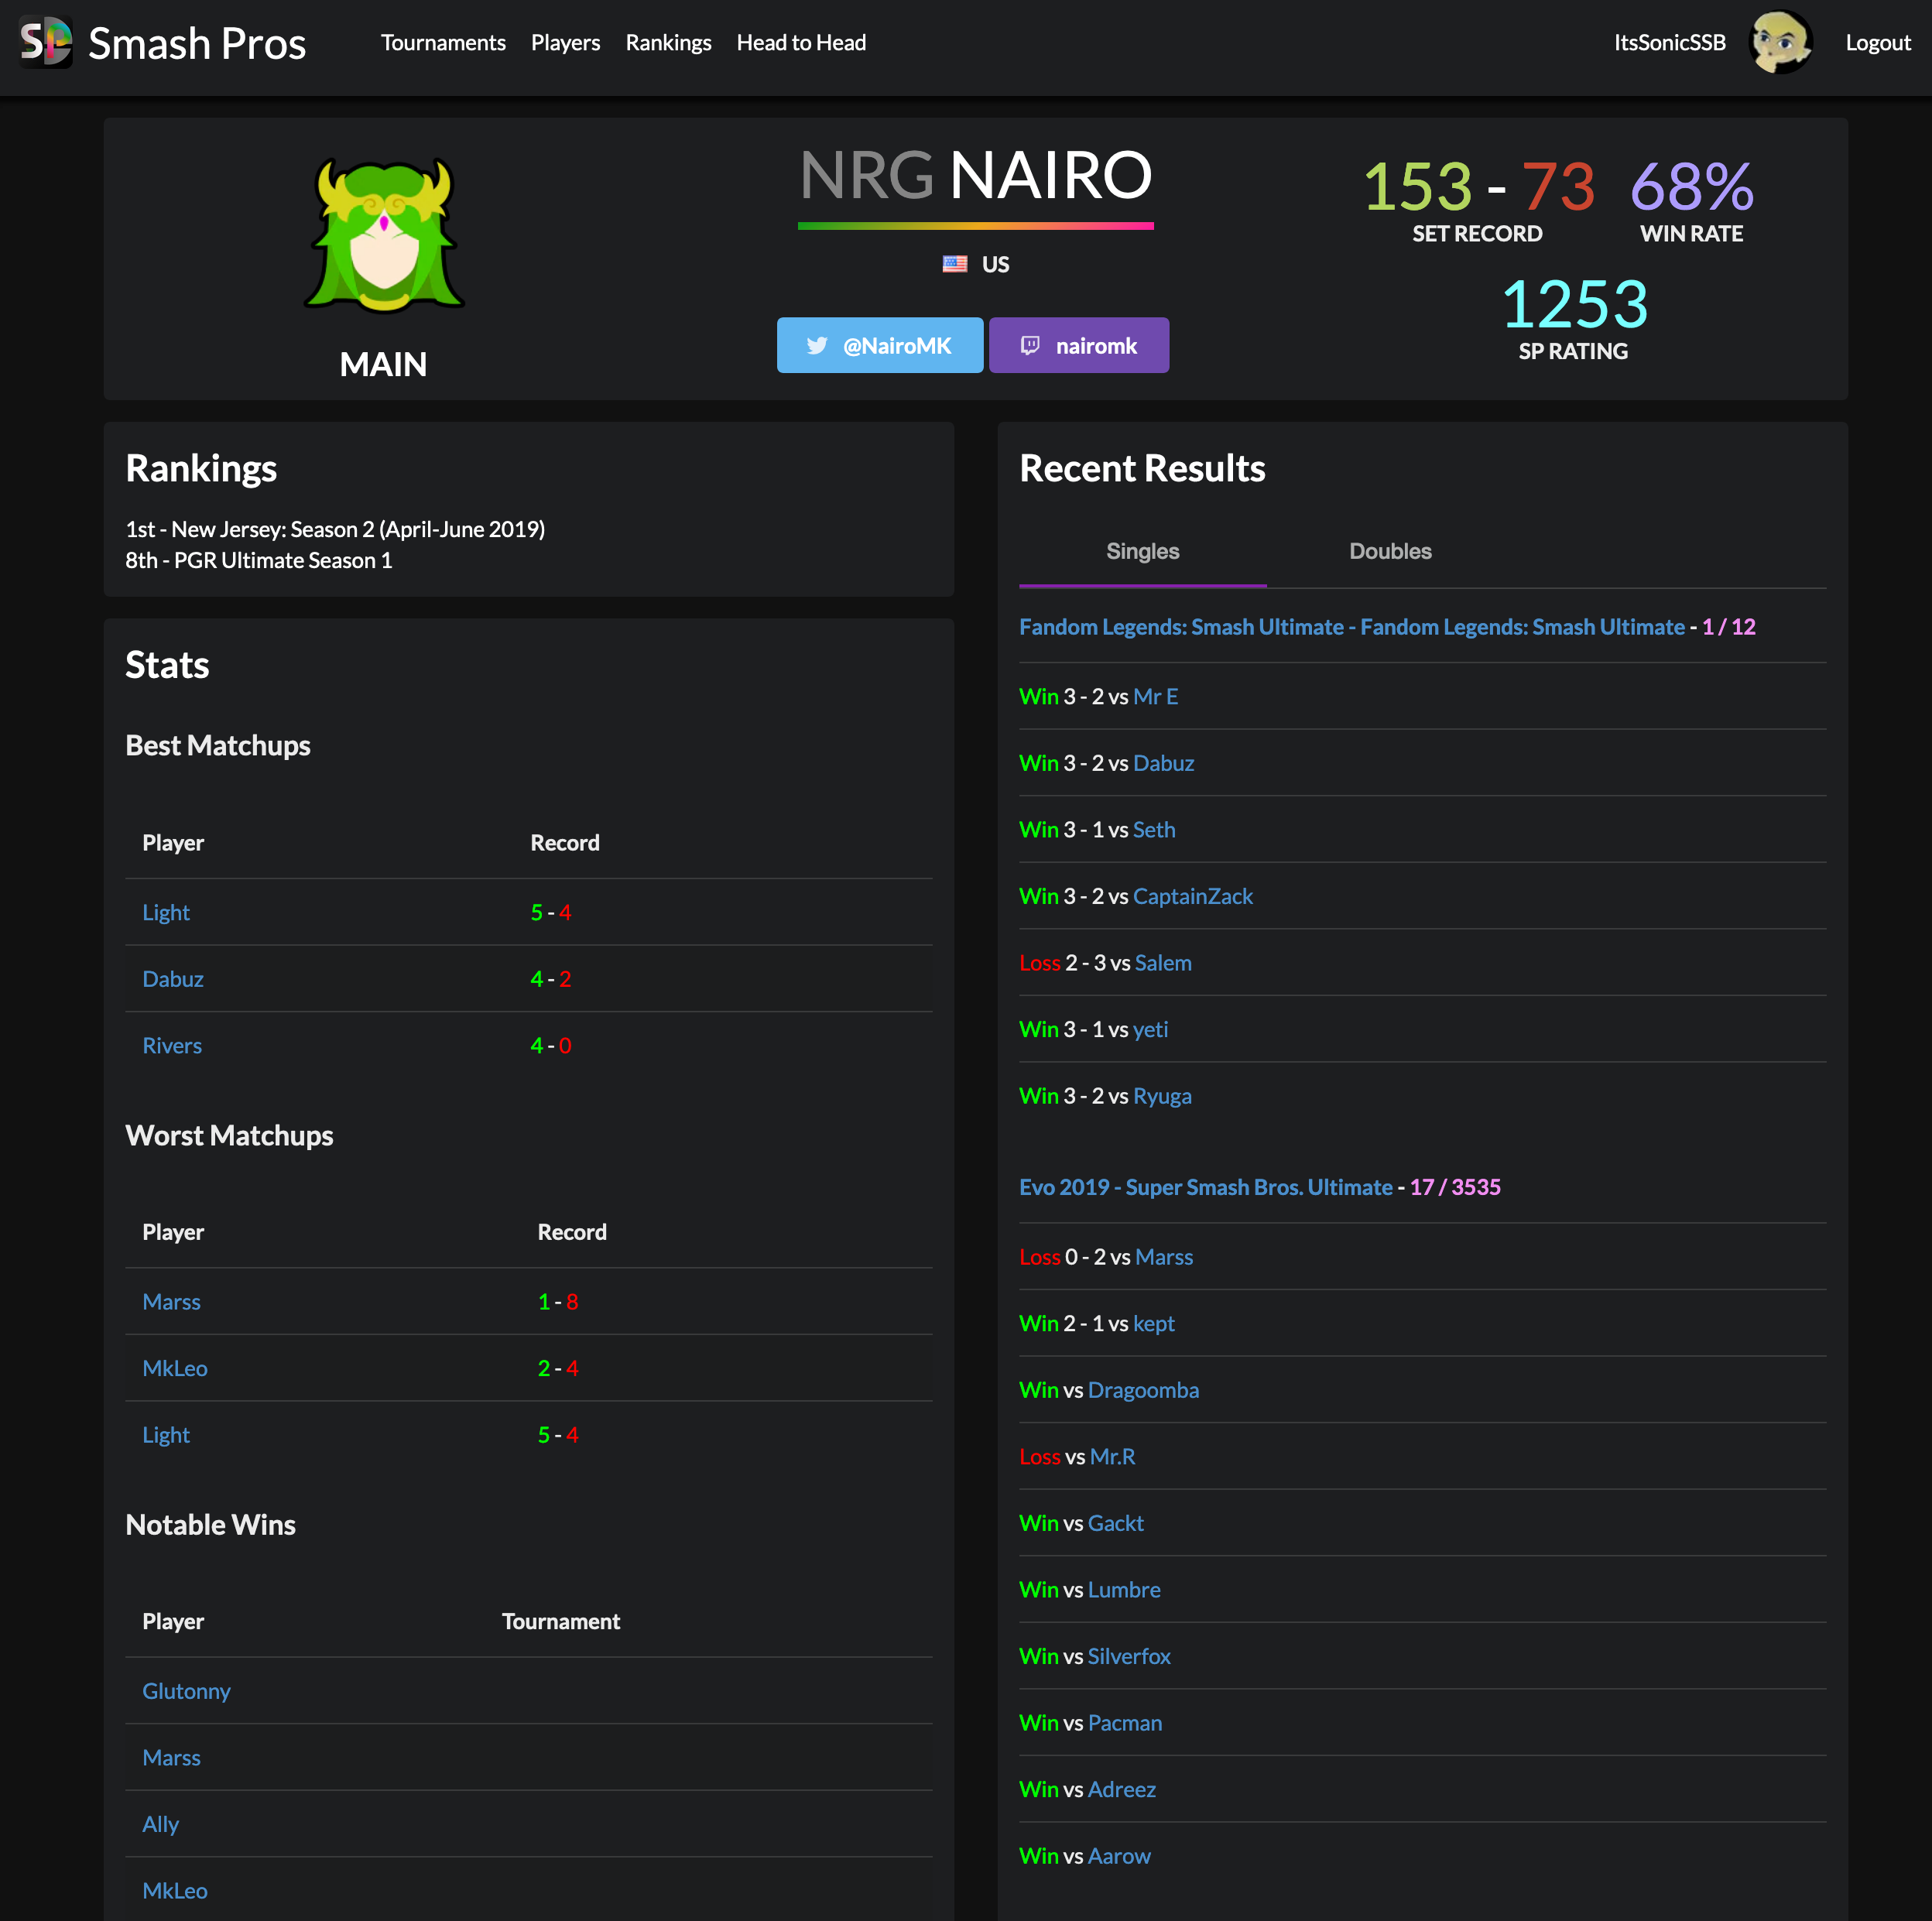Viewport: 1932px width, 1921px height.
Task: Open the Mr E opponent link
Action: point(1156,696)
